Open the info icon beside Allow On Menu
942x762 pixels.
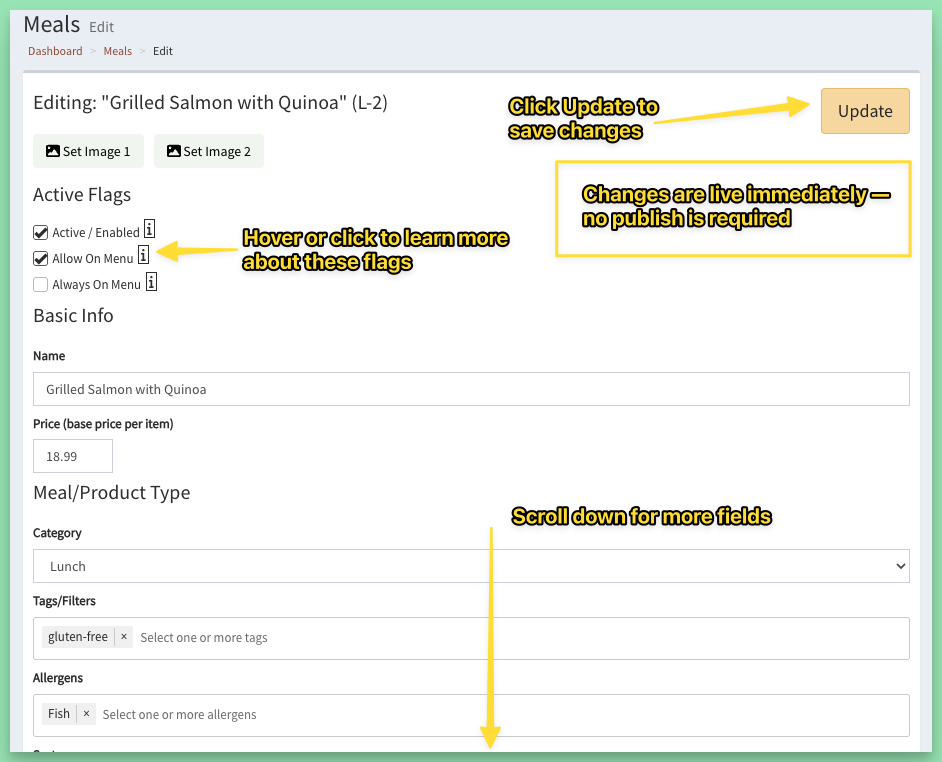coord(144,255)
